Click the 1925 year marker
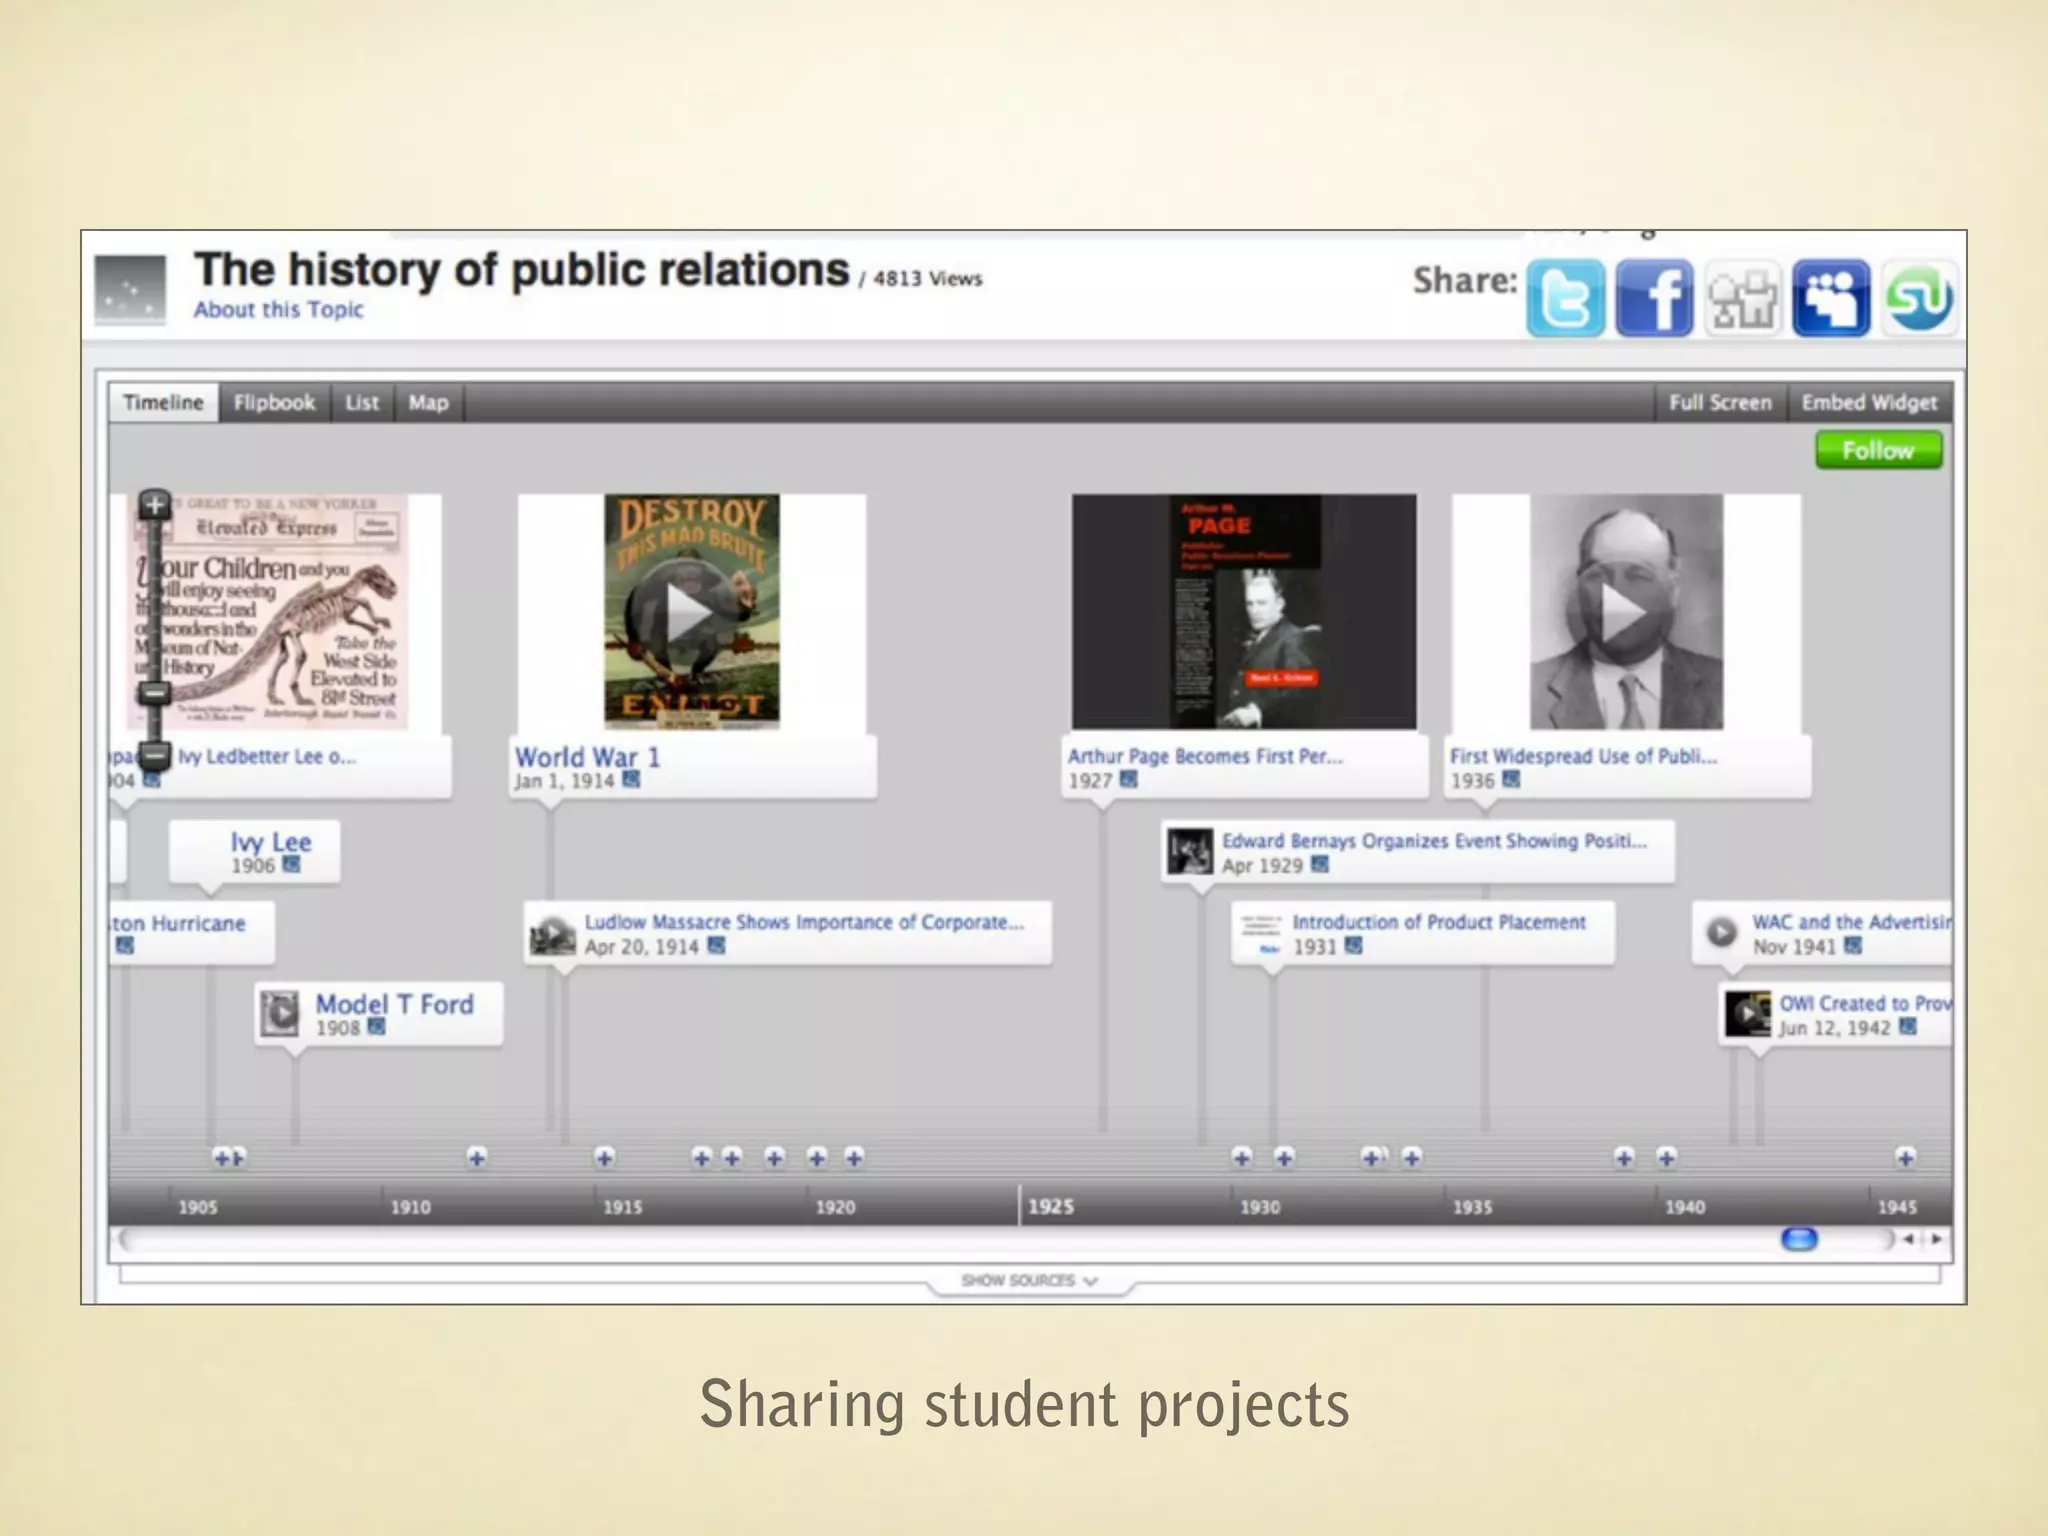 (x=1051, y=1207)
